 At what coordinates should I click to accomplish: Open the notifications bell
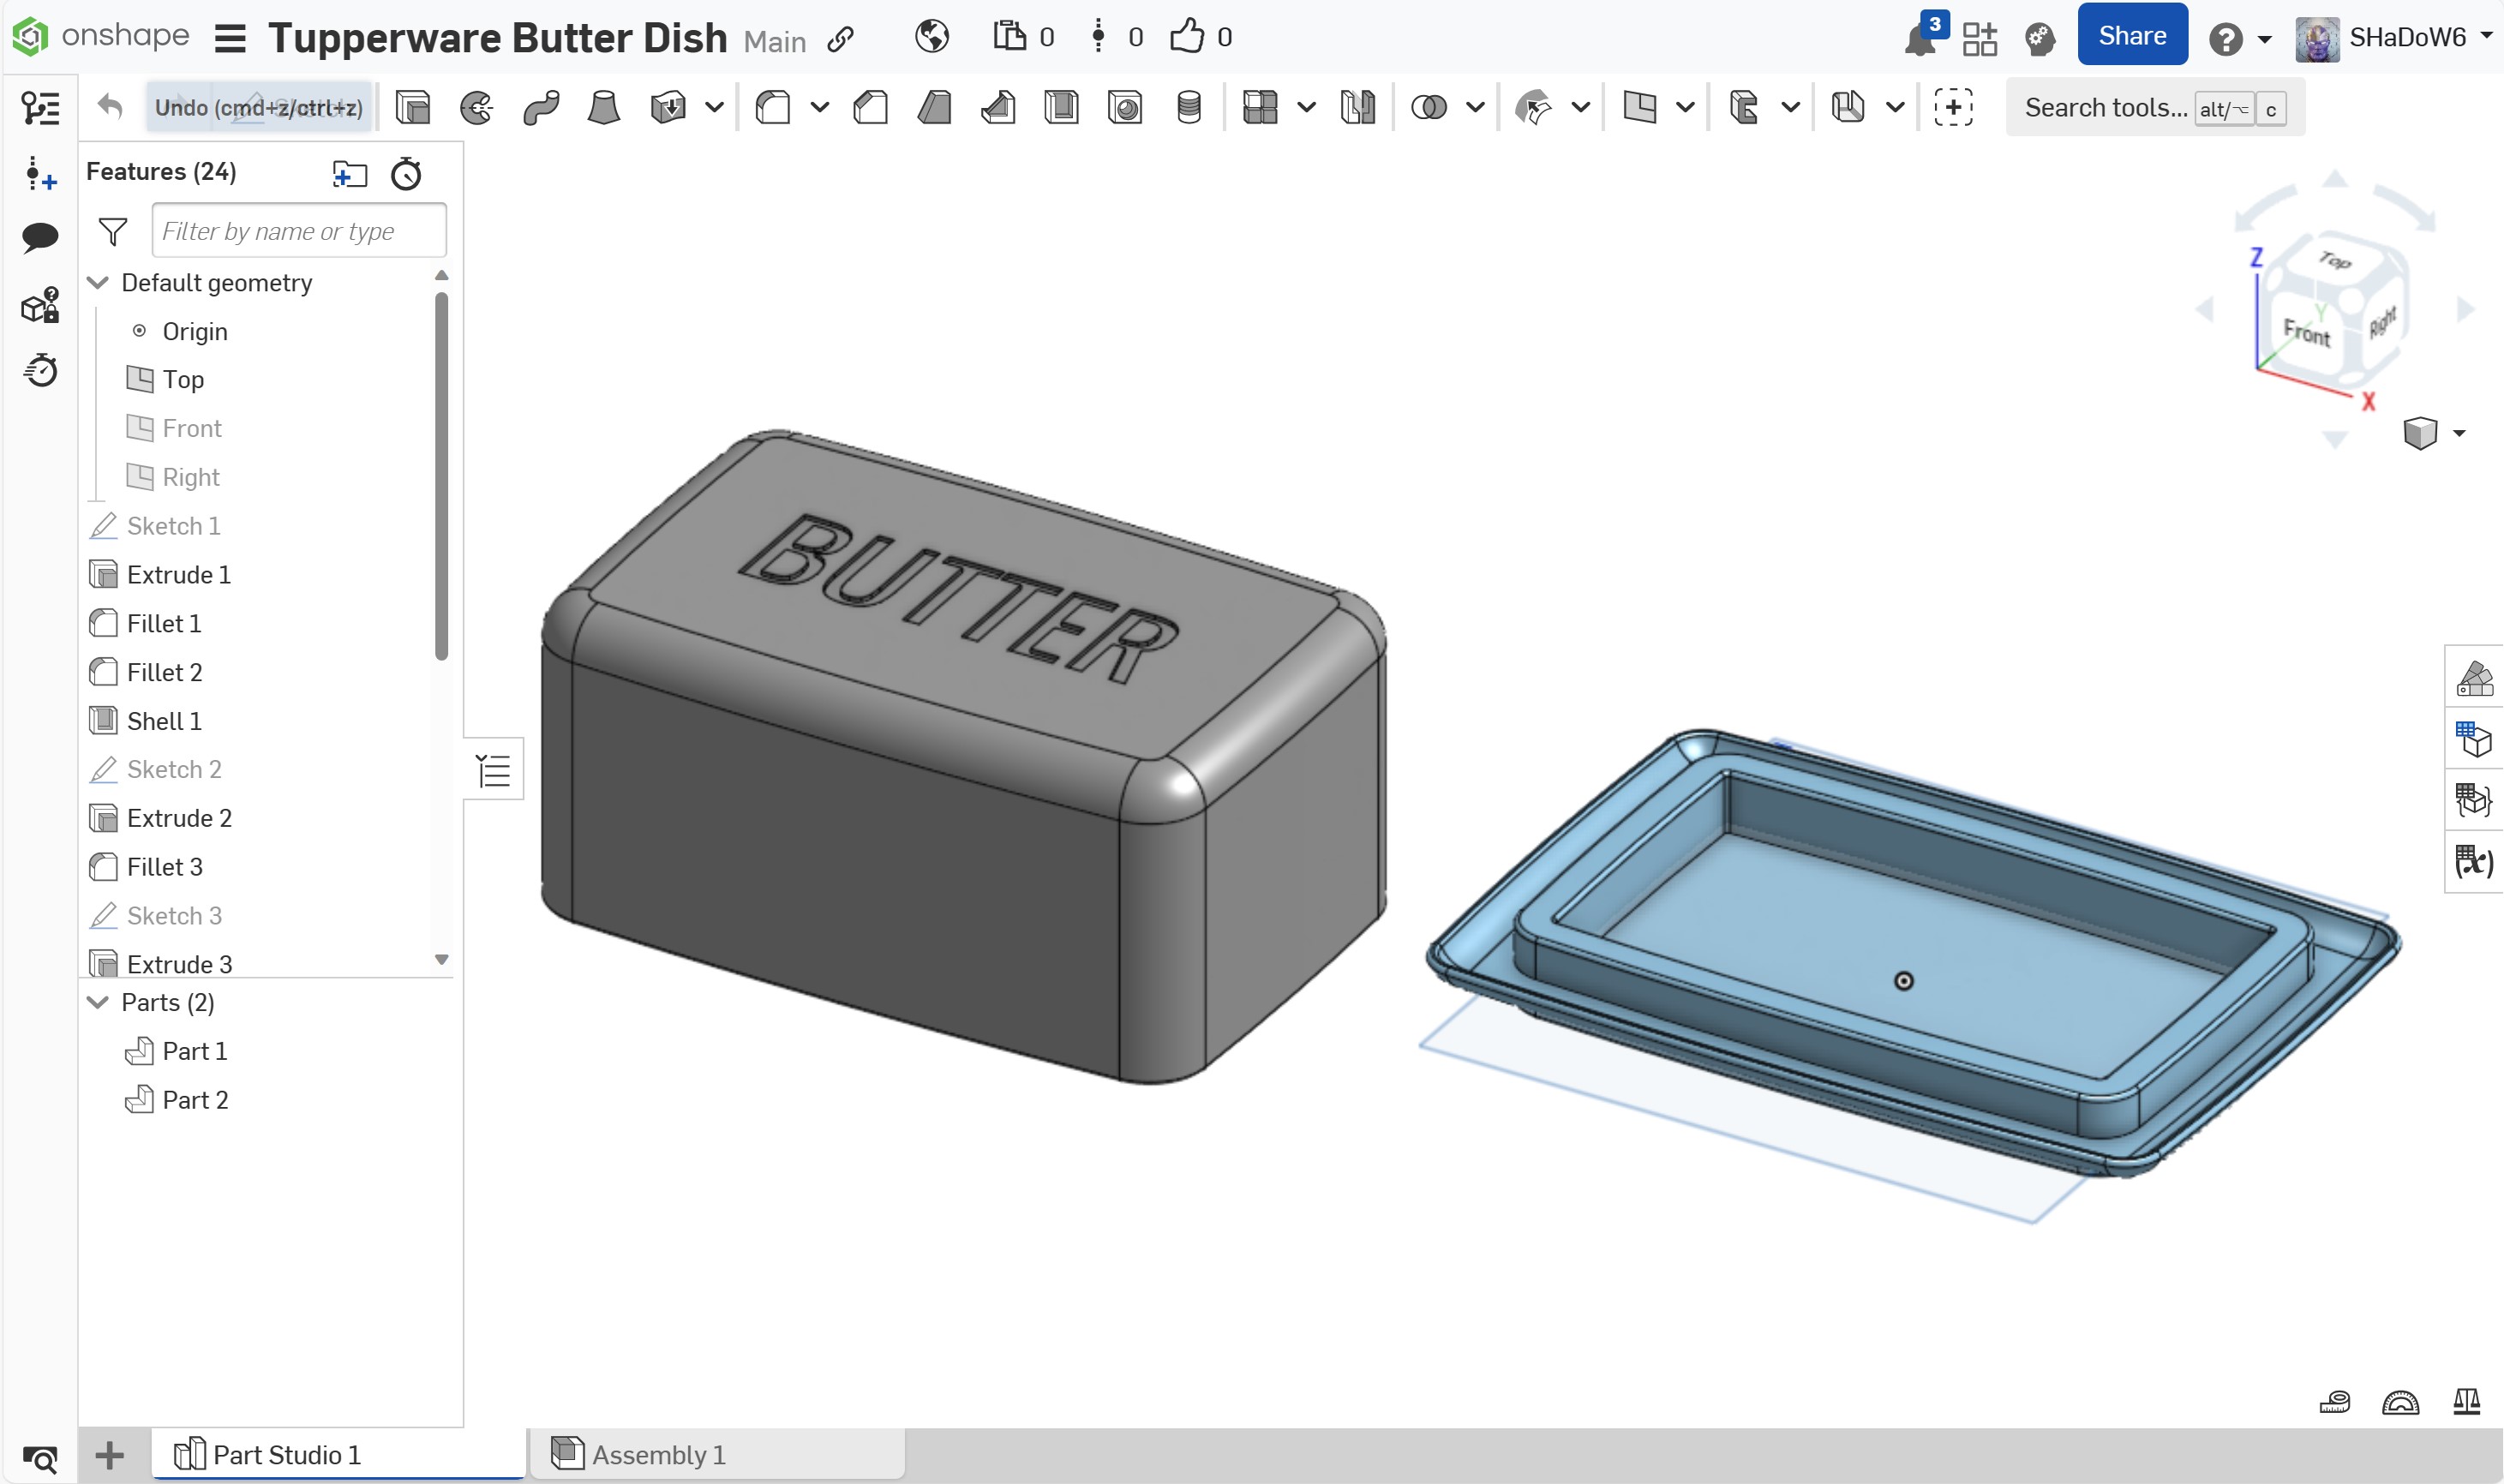(1919, 40)
